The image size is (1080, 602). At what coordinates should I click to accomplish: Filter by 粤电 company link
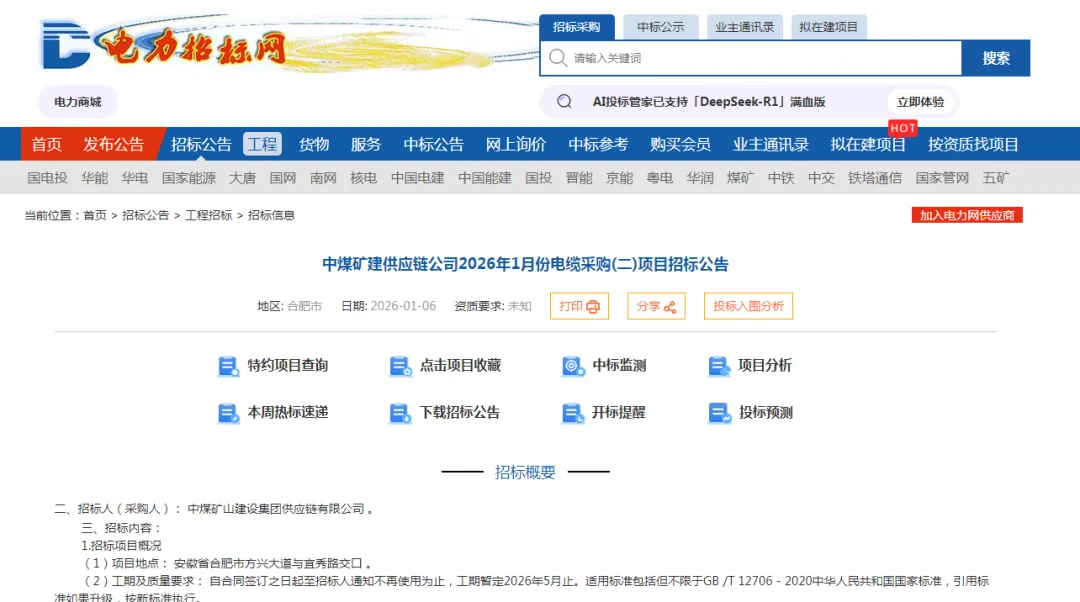click(660, 178)
